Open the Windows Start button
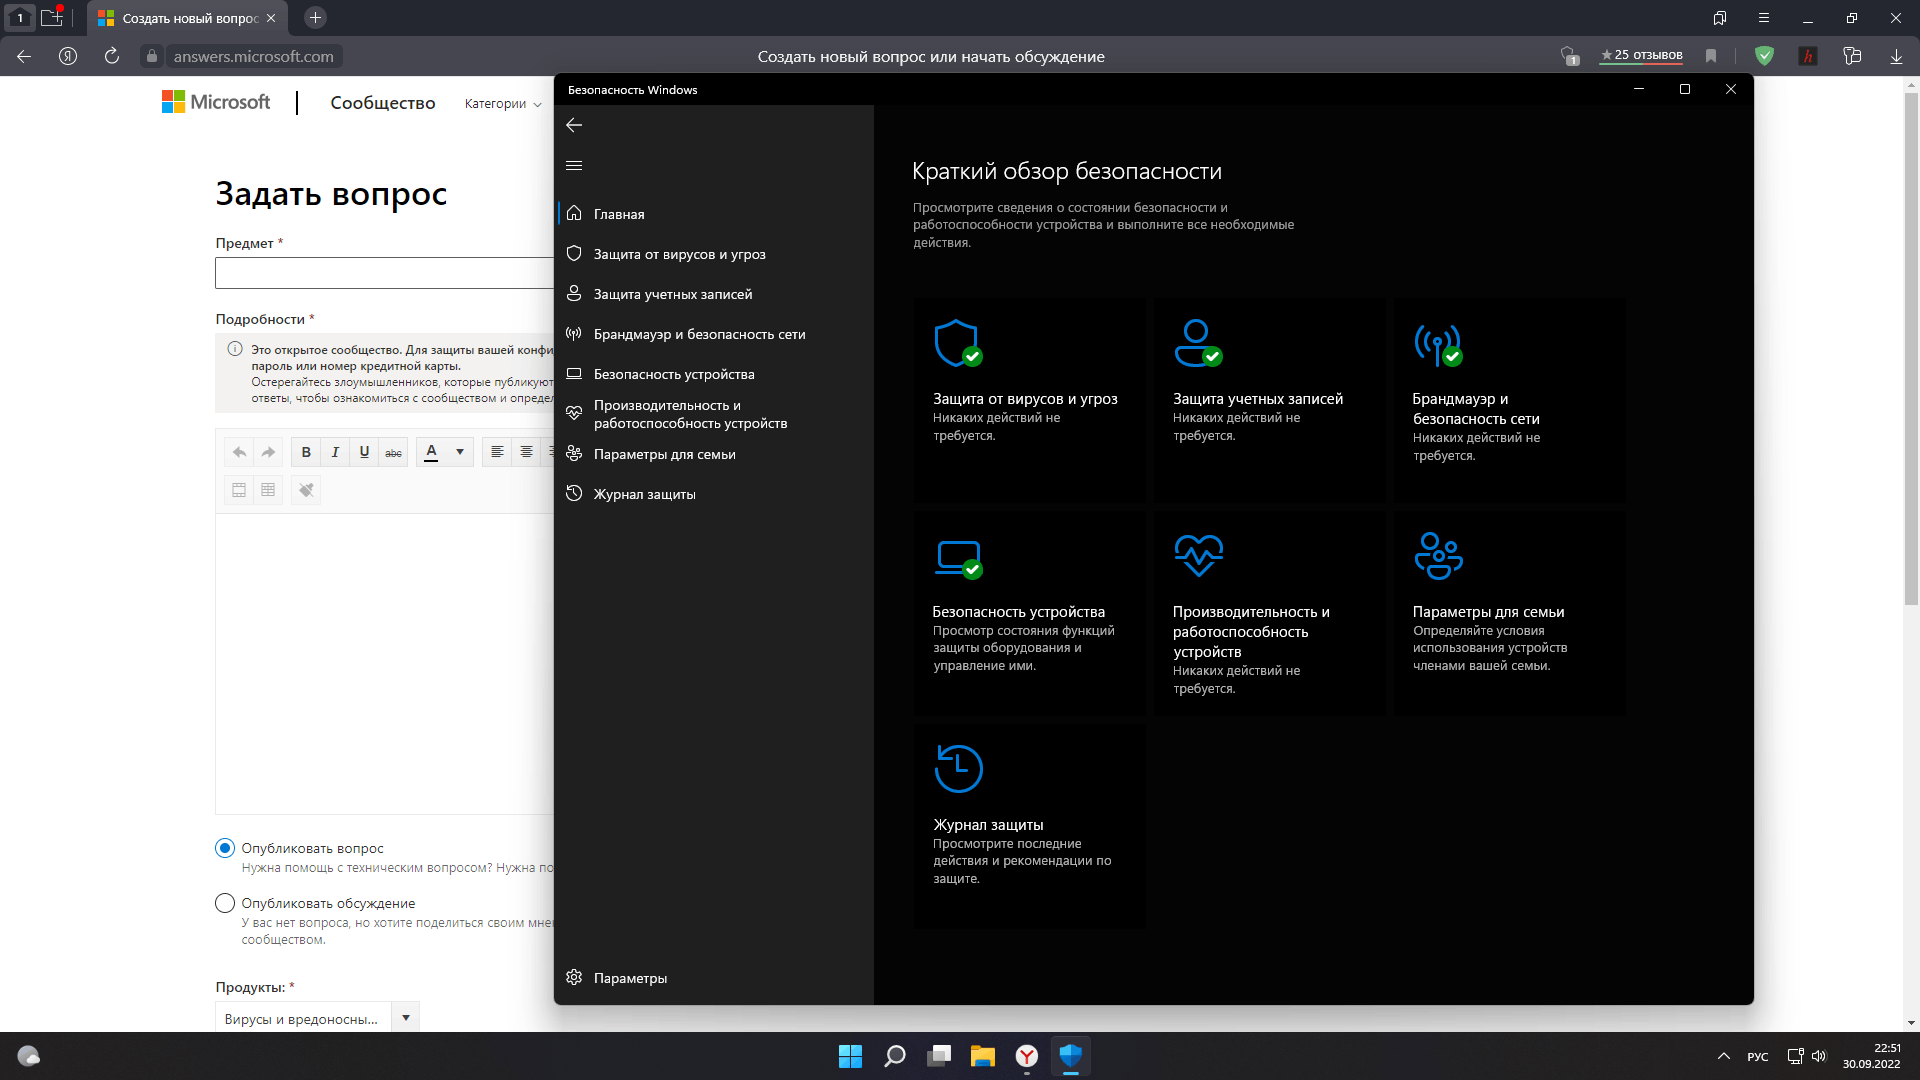Viewport: 1920px width, 1080px height. 850,1056
